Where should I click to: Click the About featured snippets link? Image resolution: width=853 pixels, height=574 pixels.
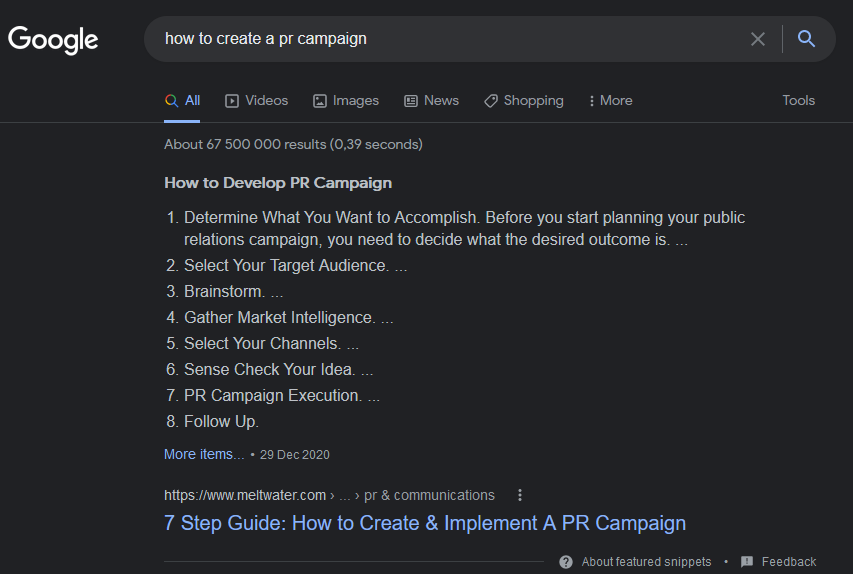pyautogui.click(x=646, y=562)
